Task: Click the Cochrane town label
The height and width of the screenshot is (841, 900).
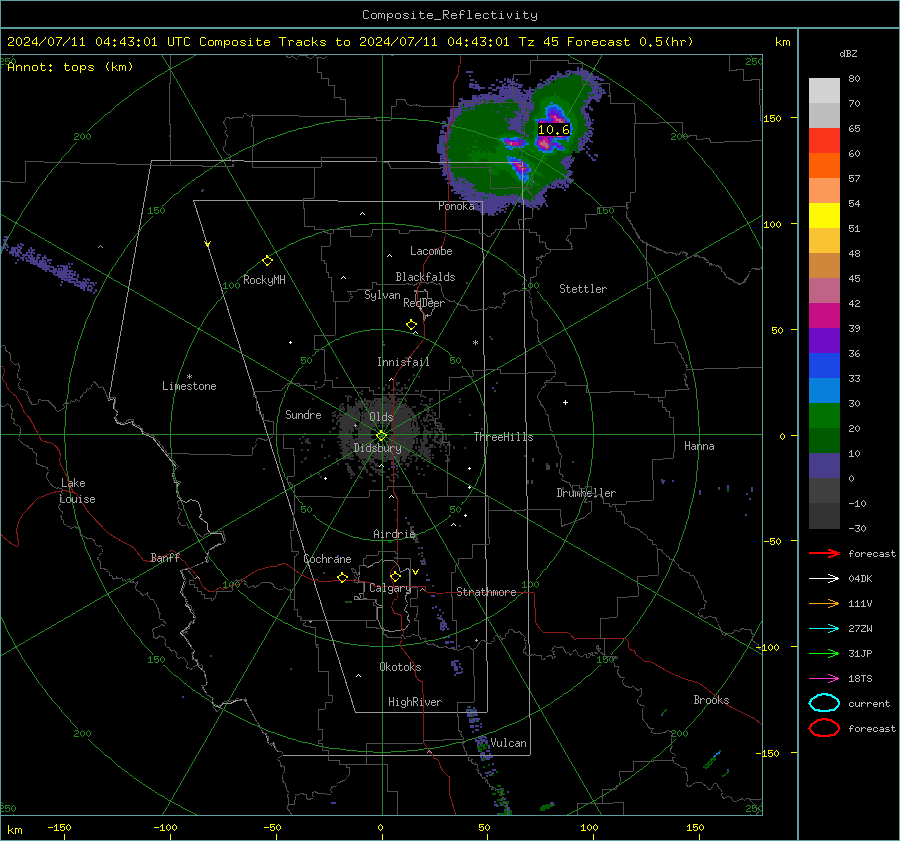Action: pyautogui.click(x=327, y=559)
